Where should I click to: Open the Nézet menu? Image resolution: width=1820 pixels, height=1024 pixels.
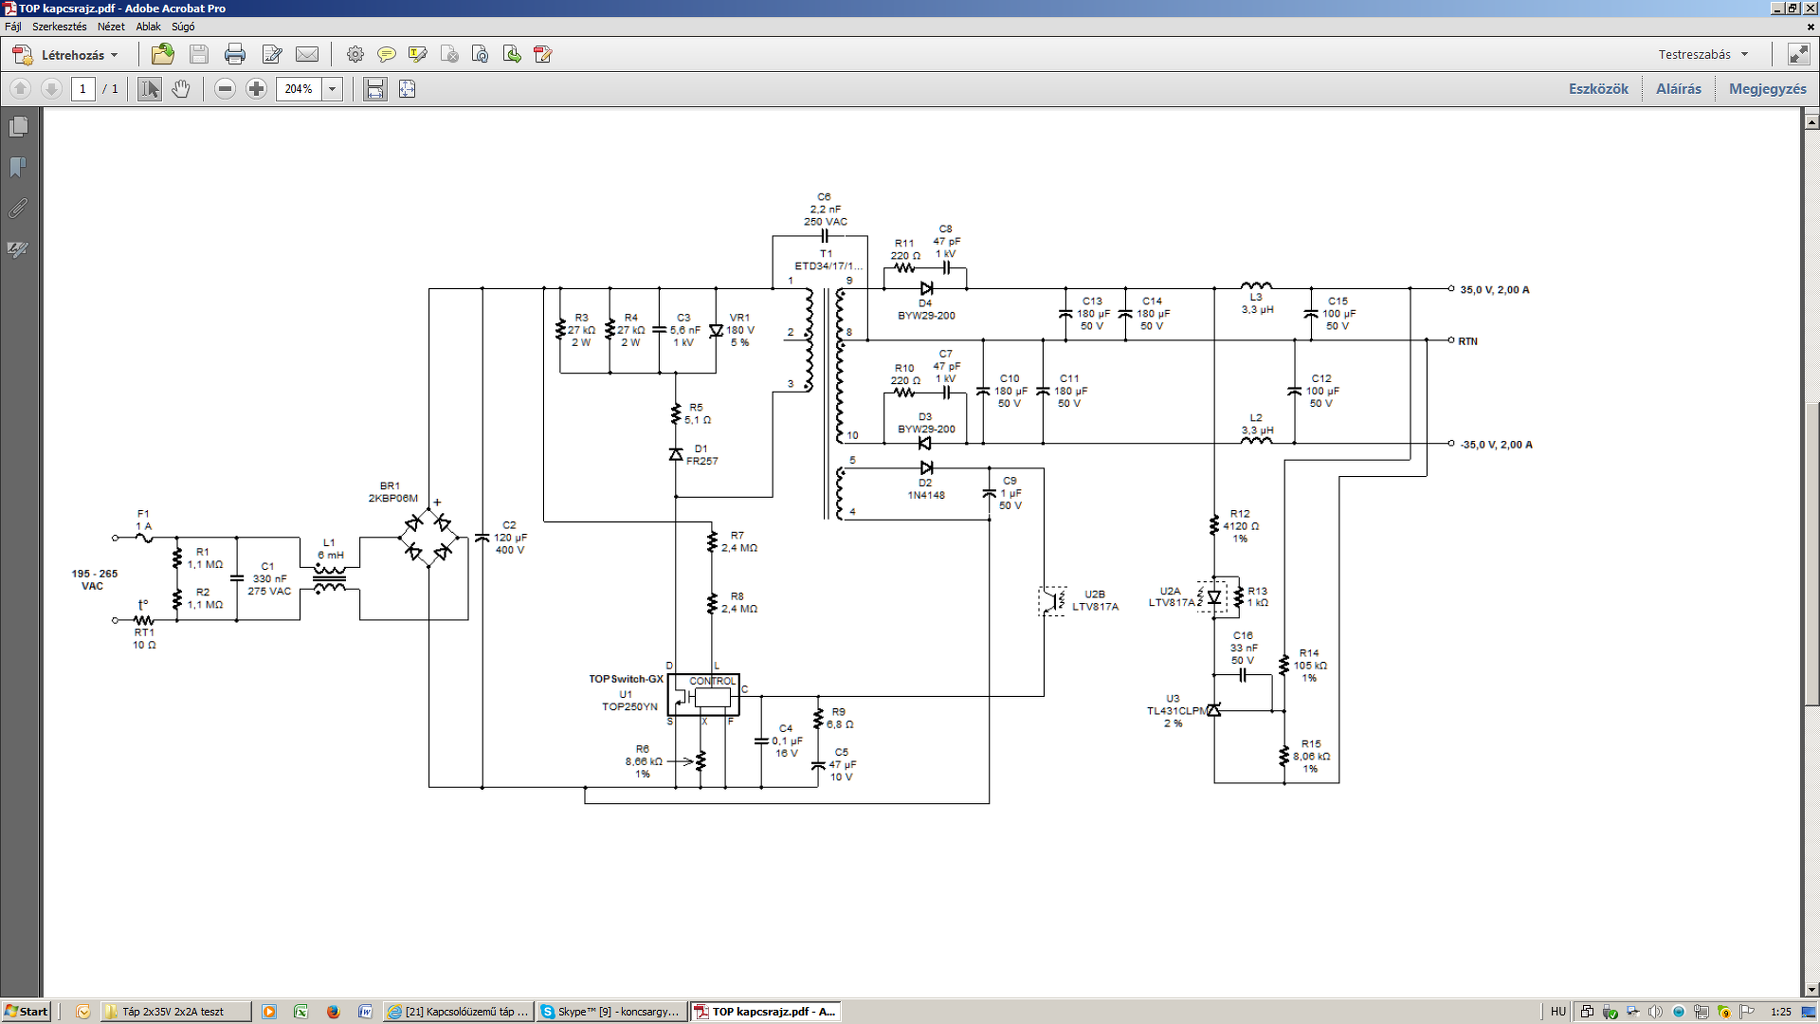click(x=111, y=27)
